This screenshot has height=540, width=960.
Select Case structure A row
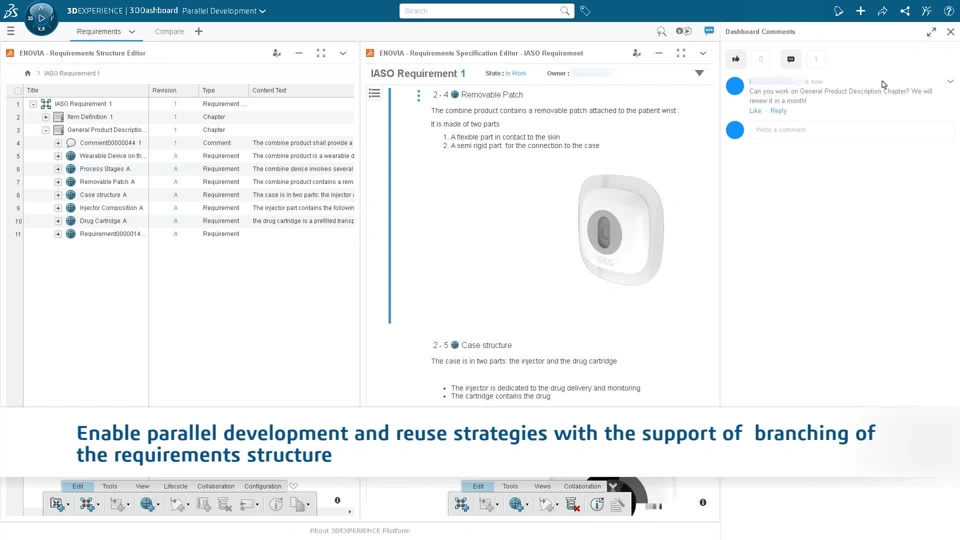click(x=189, y=195)
